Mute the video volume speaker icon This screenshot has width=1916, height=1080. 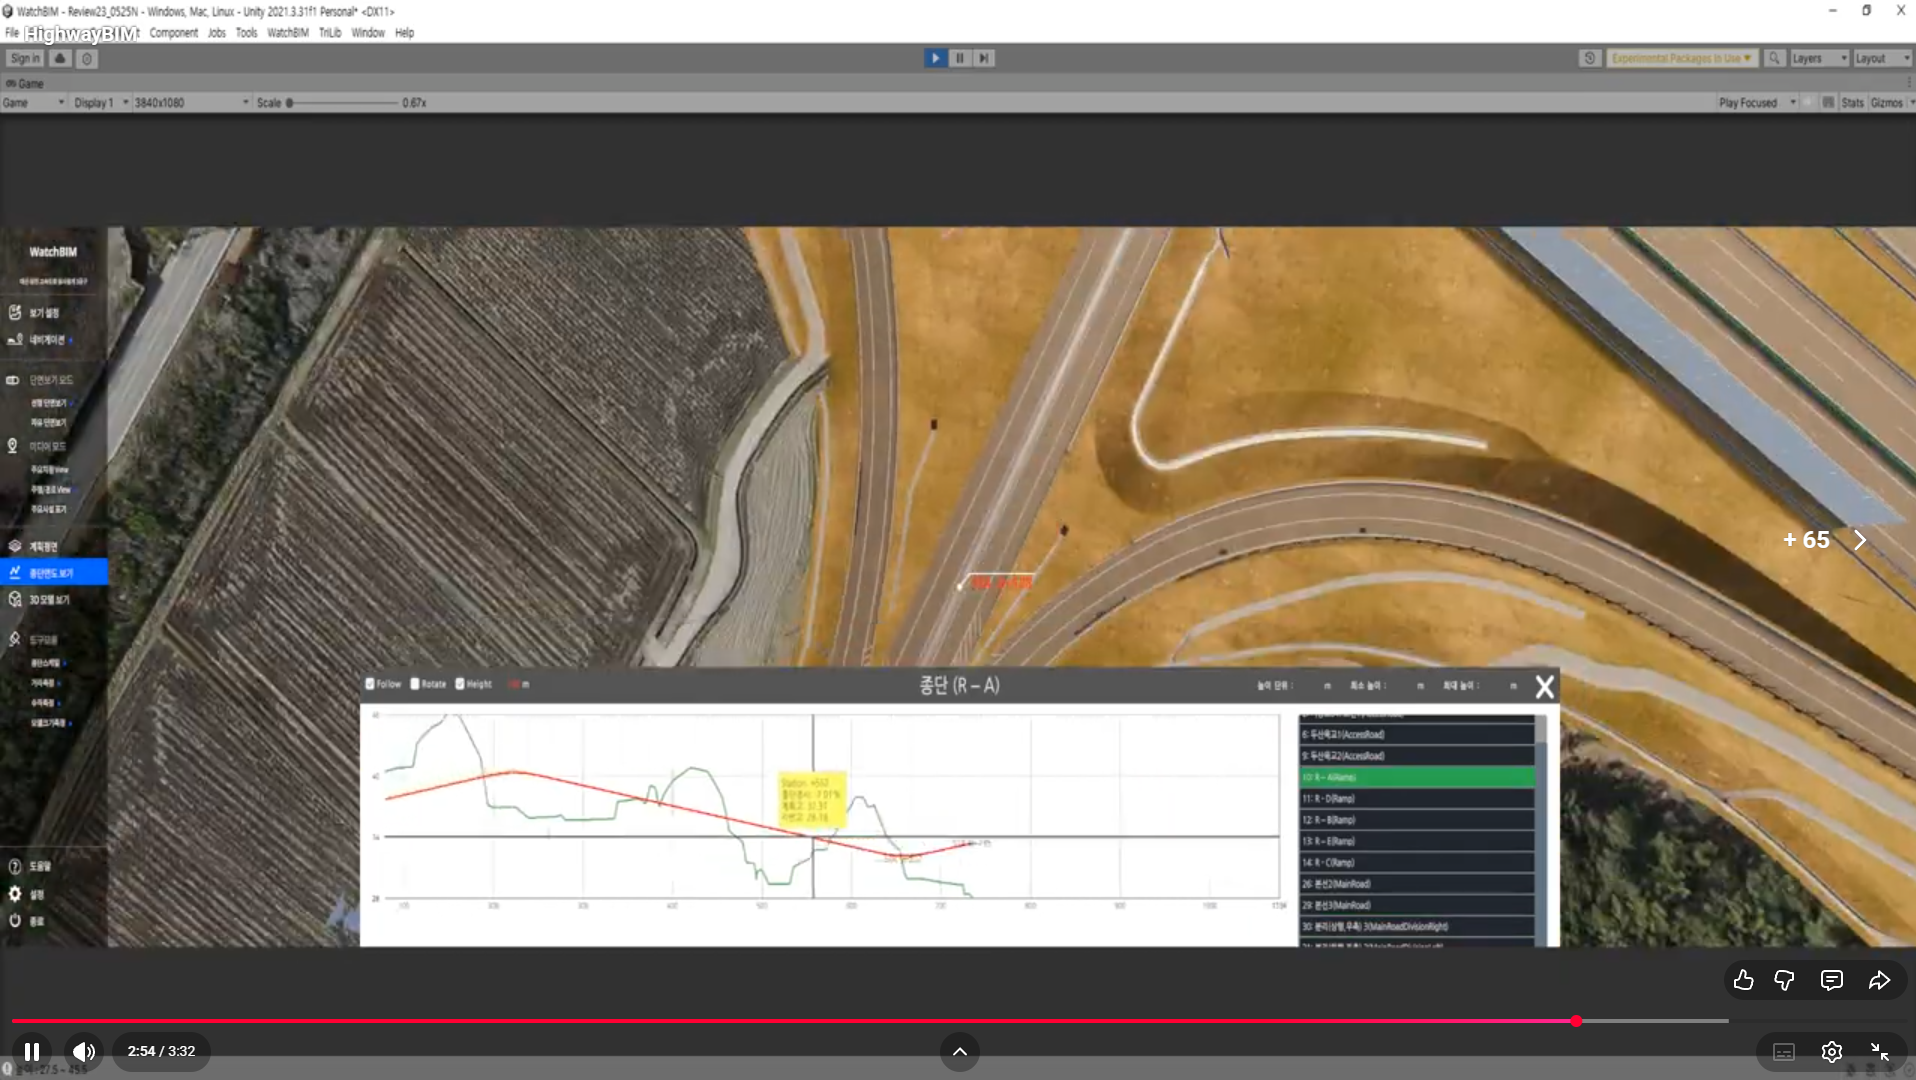click(x=84, y=1051)
